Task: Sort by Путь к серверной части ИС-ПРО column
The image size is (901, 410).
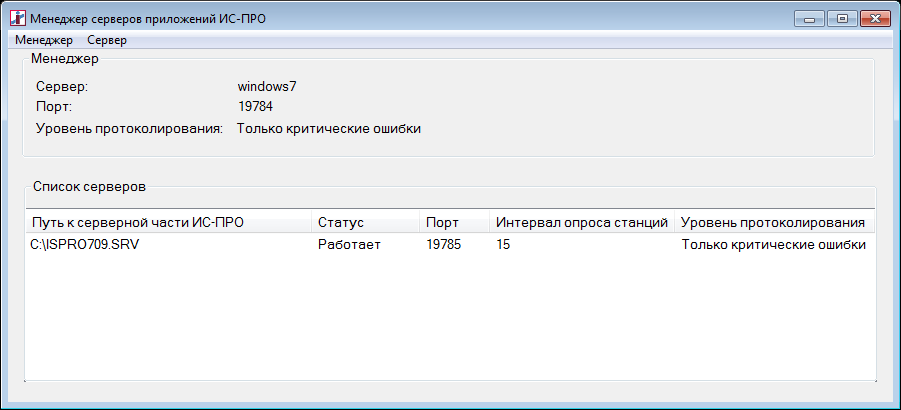Action: pos(168,222)
